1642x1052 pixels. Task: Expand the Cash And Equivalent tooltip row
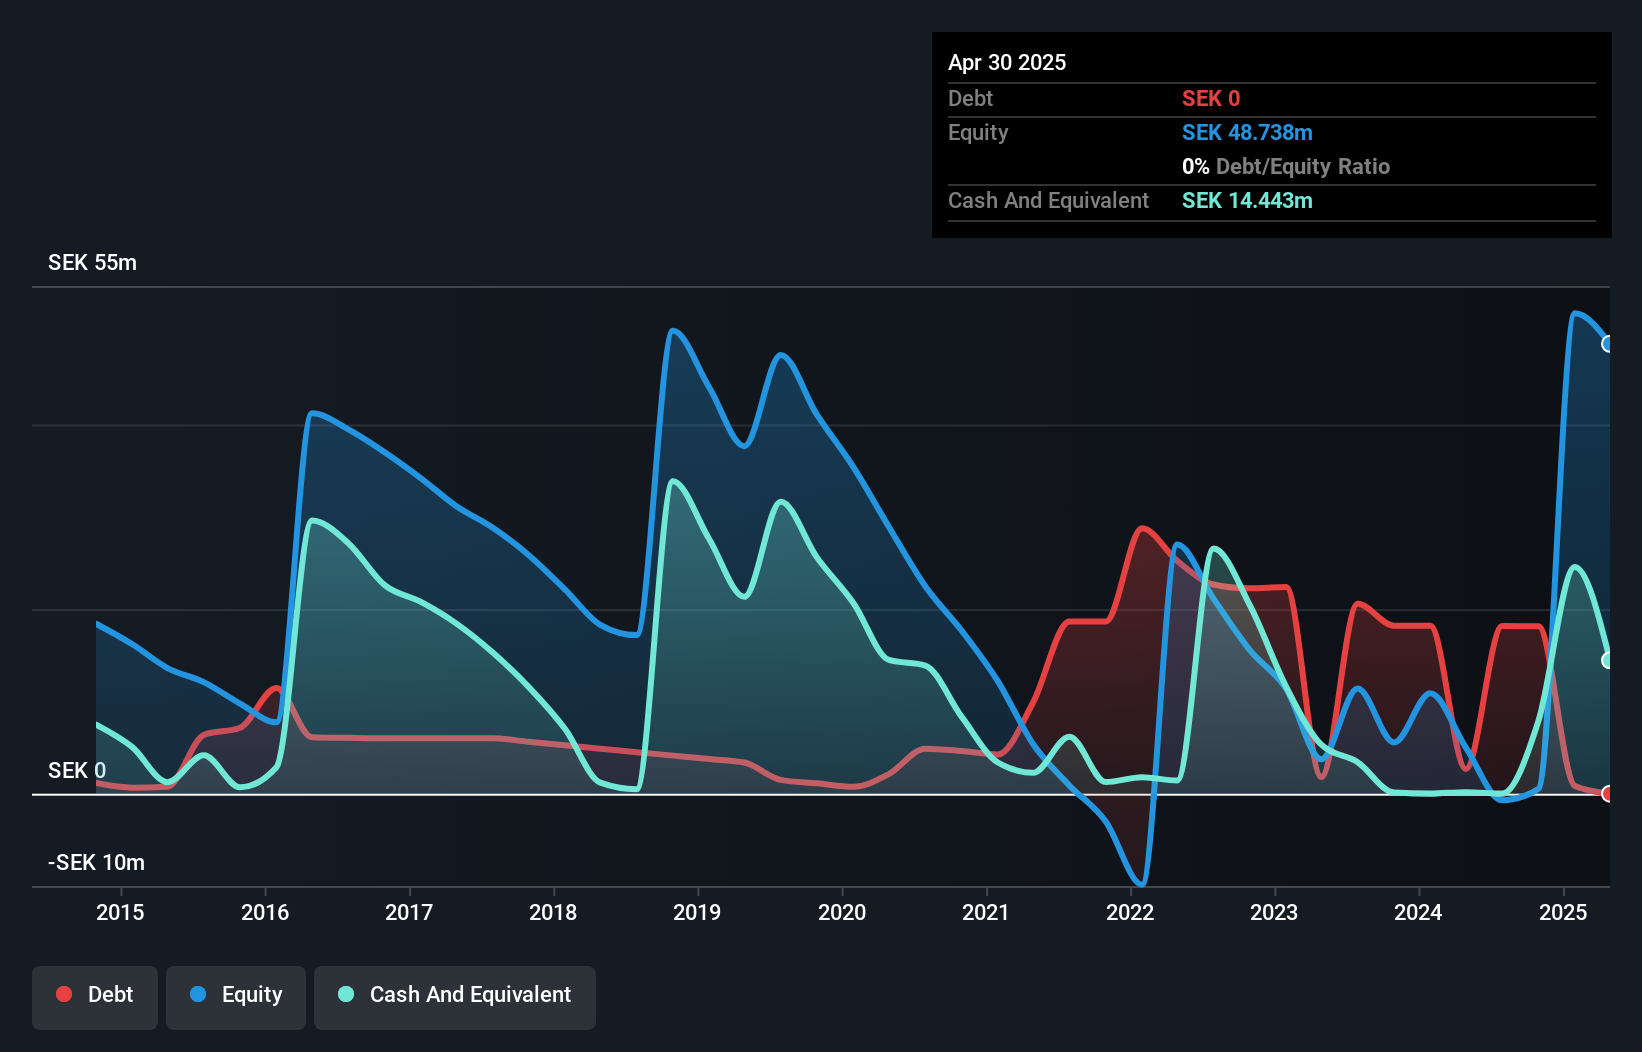tap(1048, 200)
